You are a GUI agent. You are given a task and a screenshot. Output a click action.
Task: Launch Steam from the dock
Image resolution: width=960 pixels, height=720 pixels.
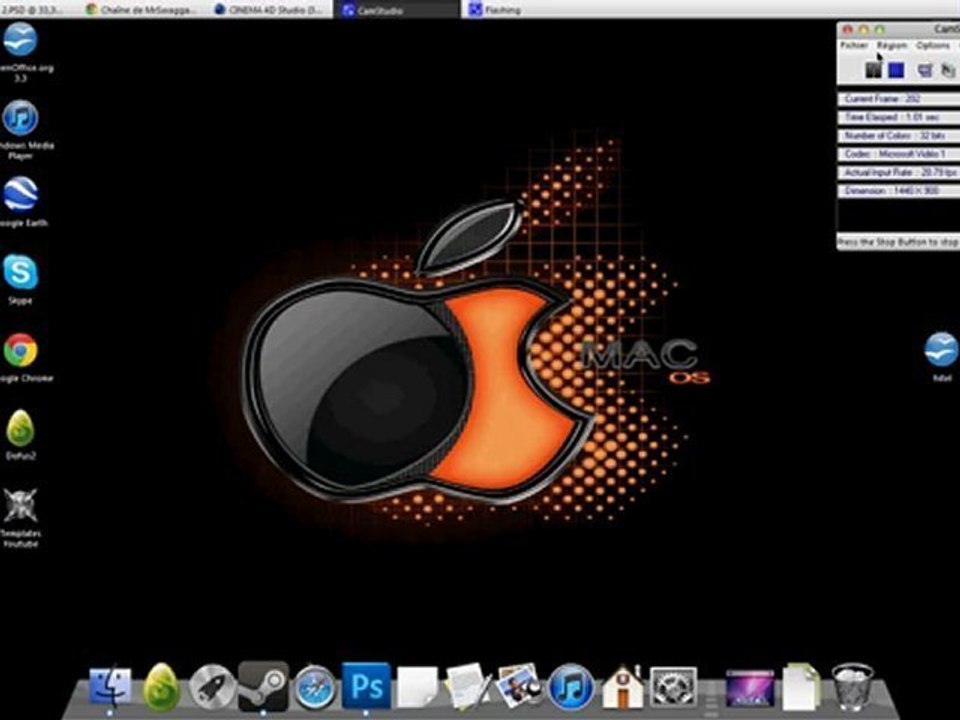263,686
